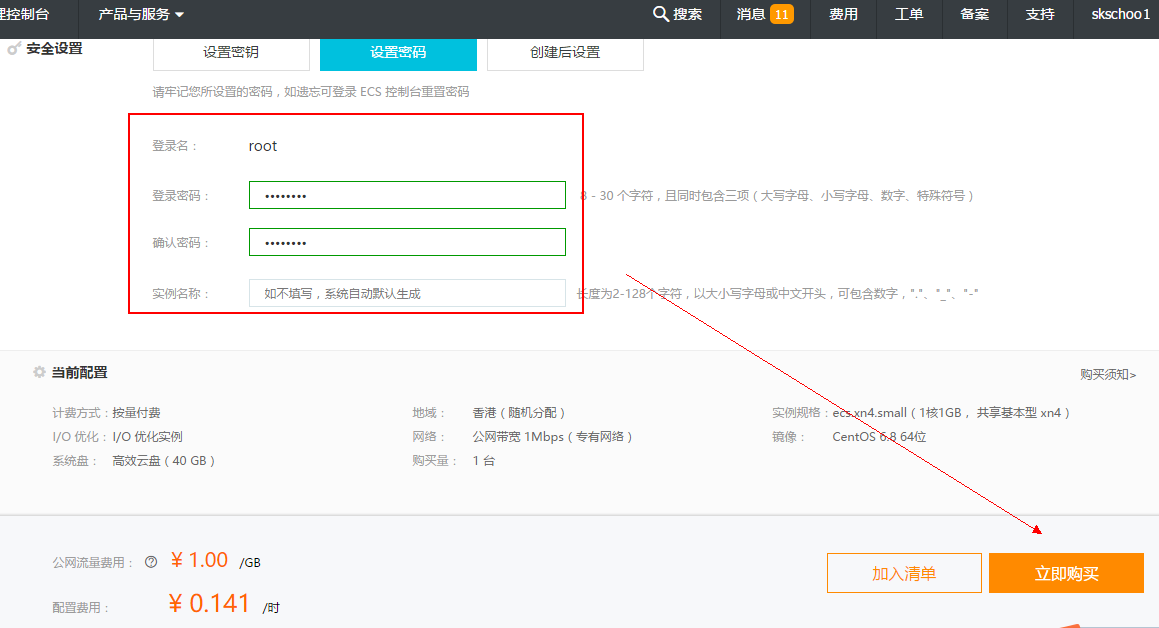Open the messages badge showing 11

781,14
